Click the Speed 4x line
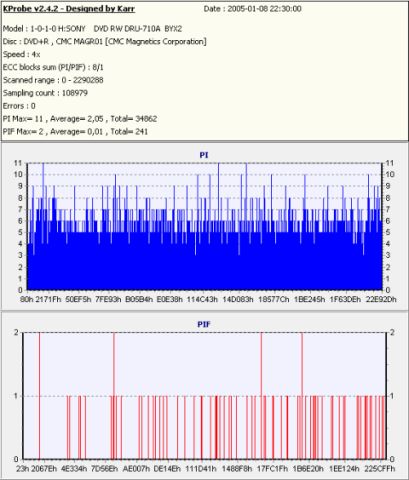 pos(22,54)
